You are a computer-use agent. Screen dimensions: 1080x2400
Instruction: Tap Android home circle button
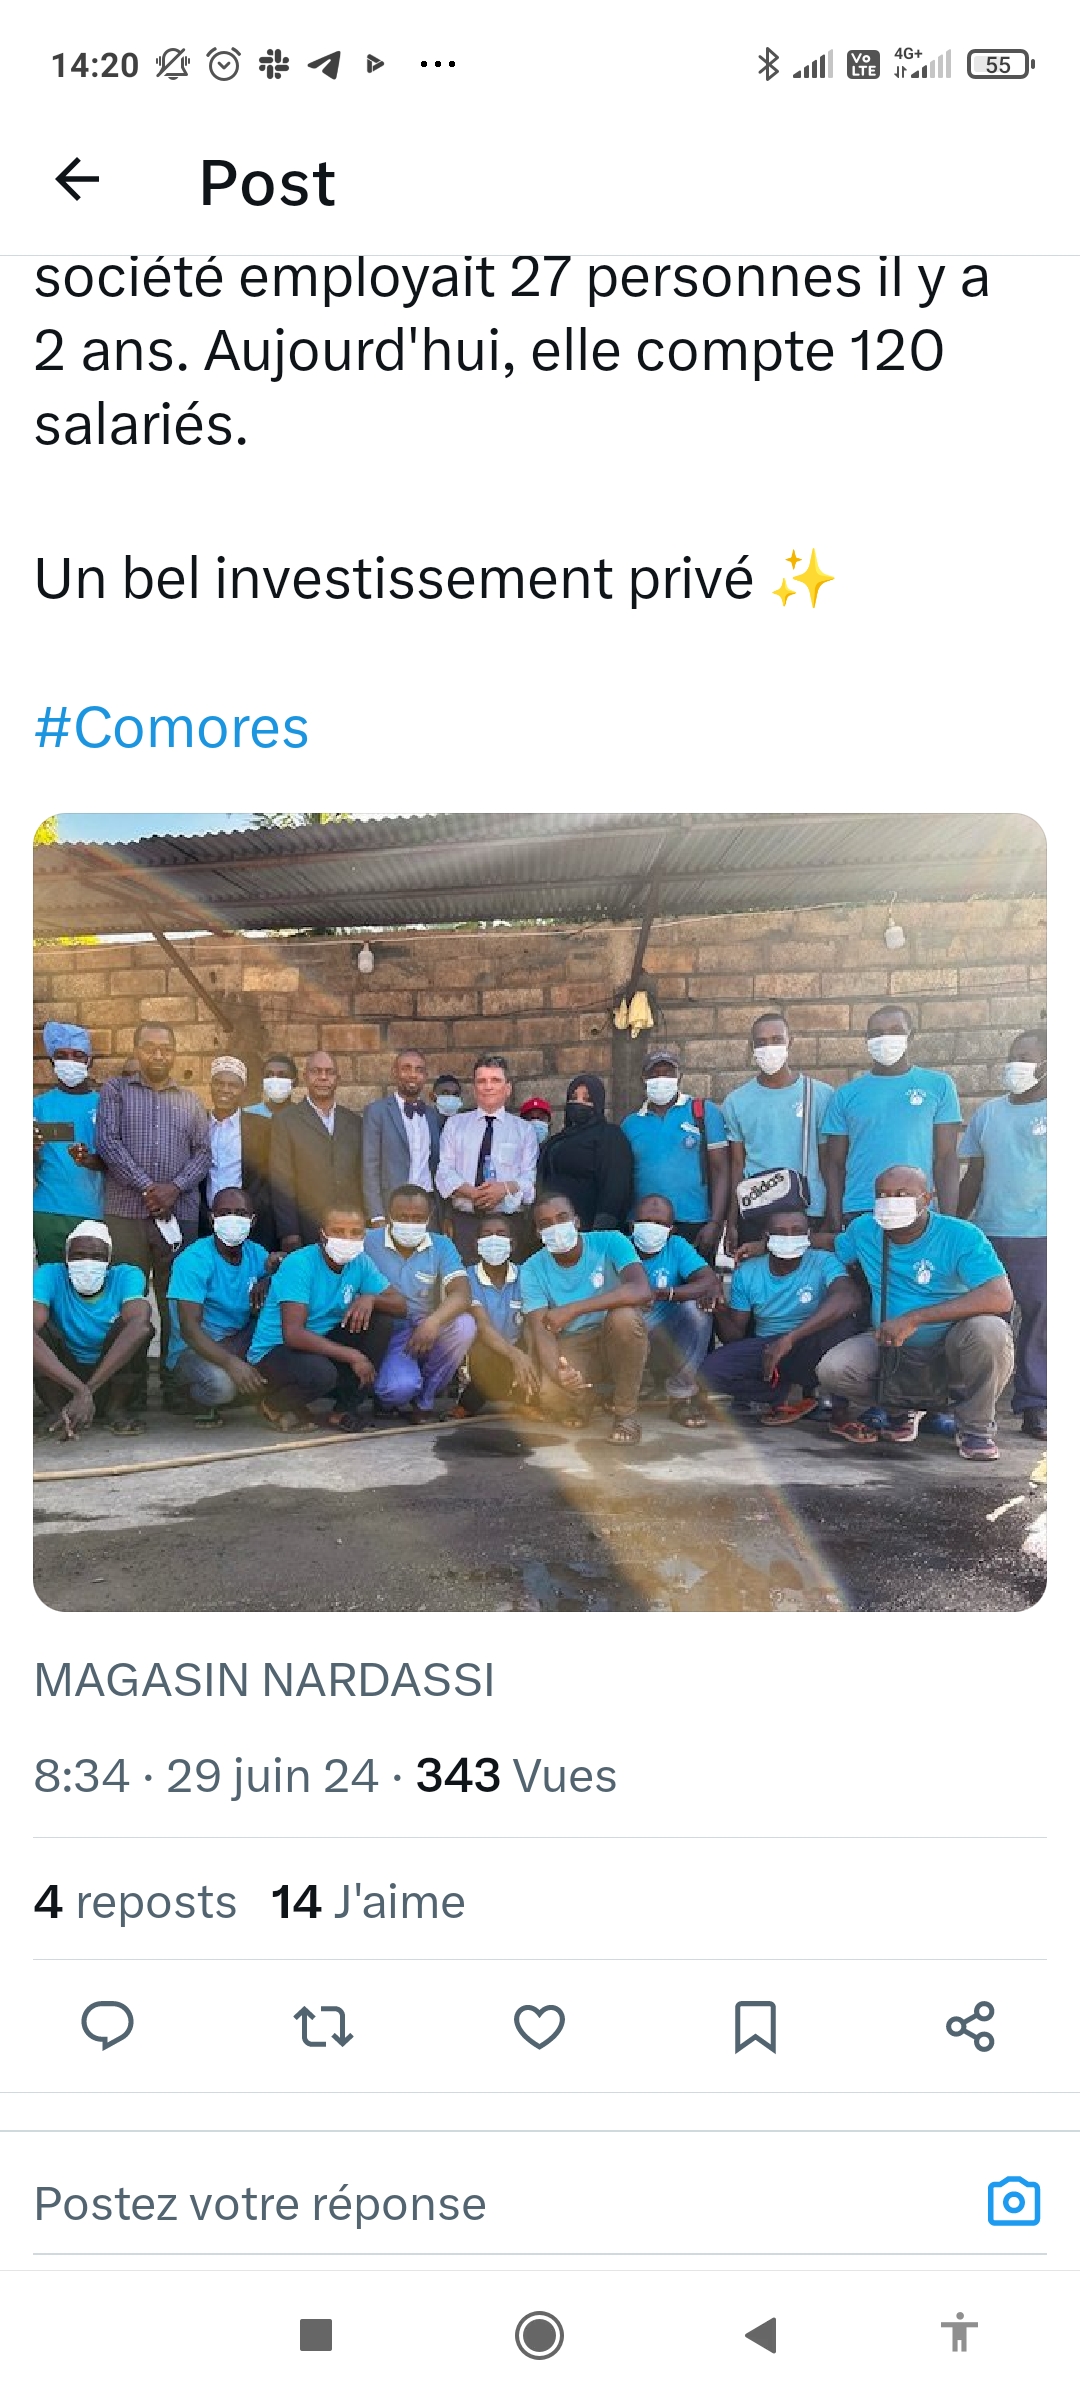click(539, 2335)
